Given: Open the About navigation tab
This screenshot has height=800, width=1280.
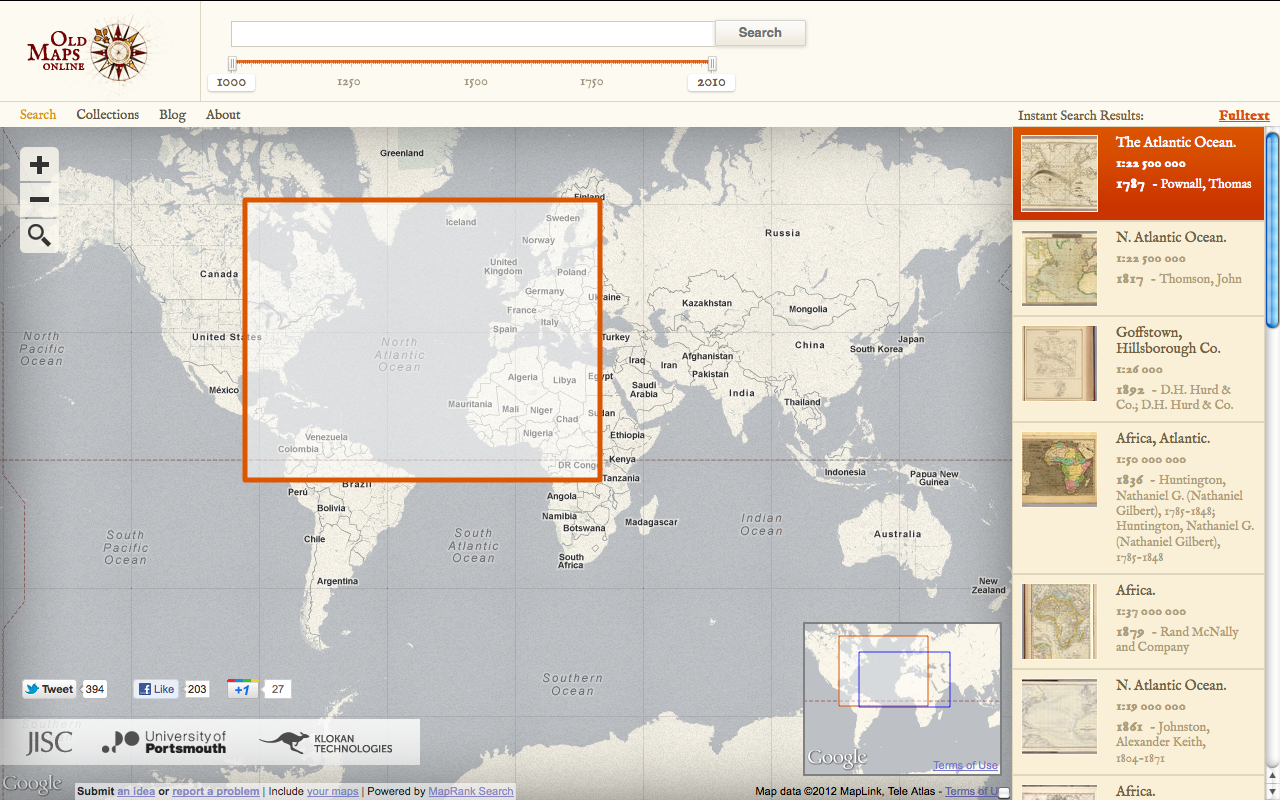Looking at the screenshot, I should [223, 115].
